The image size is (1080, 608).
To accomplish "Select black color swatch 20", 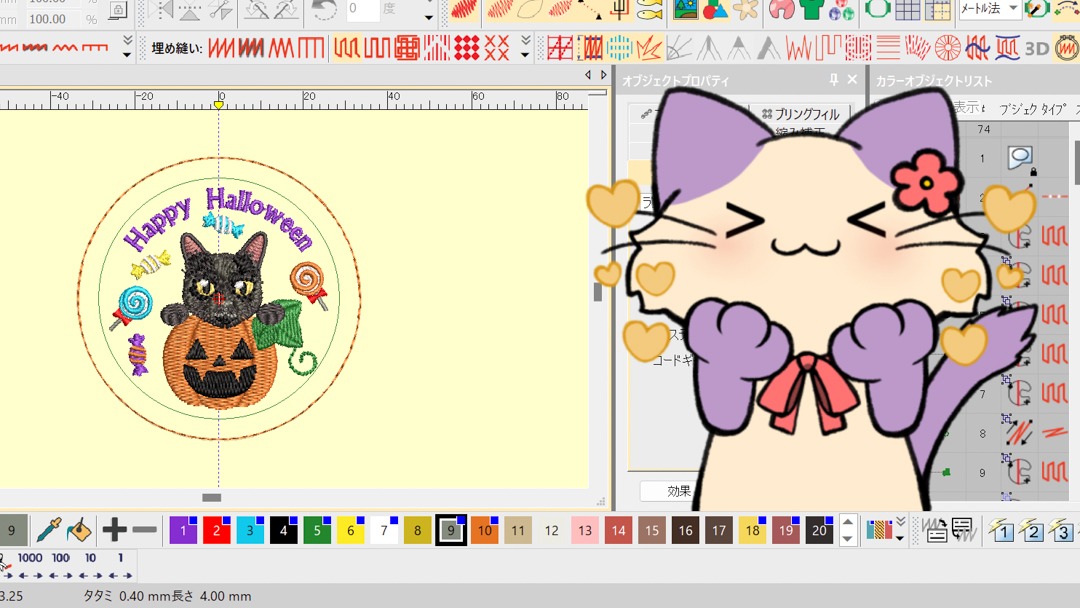I will pos(820,530).
